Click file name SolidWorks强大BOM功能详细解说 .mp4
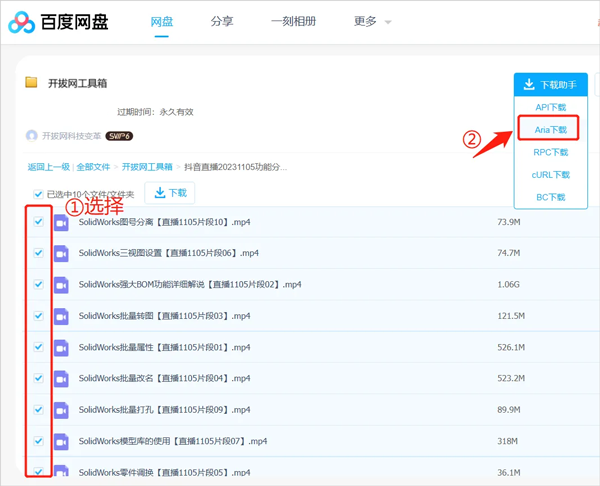This screenshot has height=486, width=600. pyautogui.click(x=190, y=284)
